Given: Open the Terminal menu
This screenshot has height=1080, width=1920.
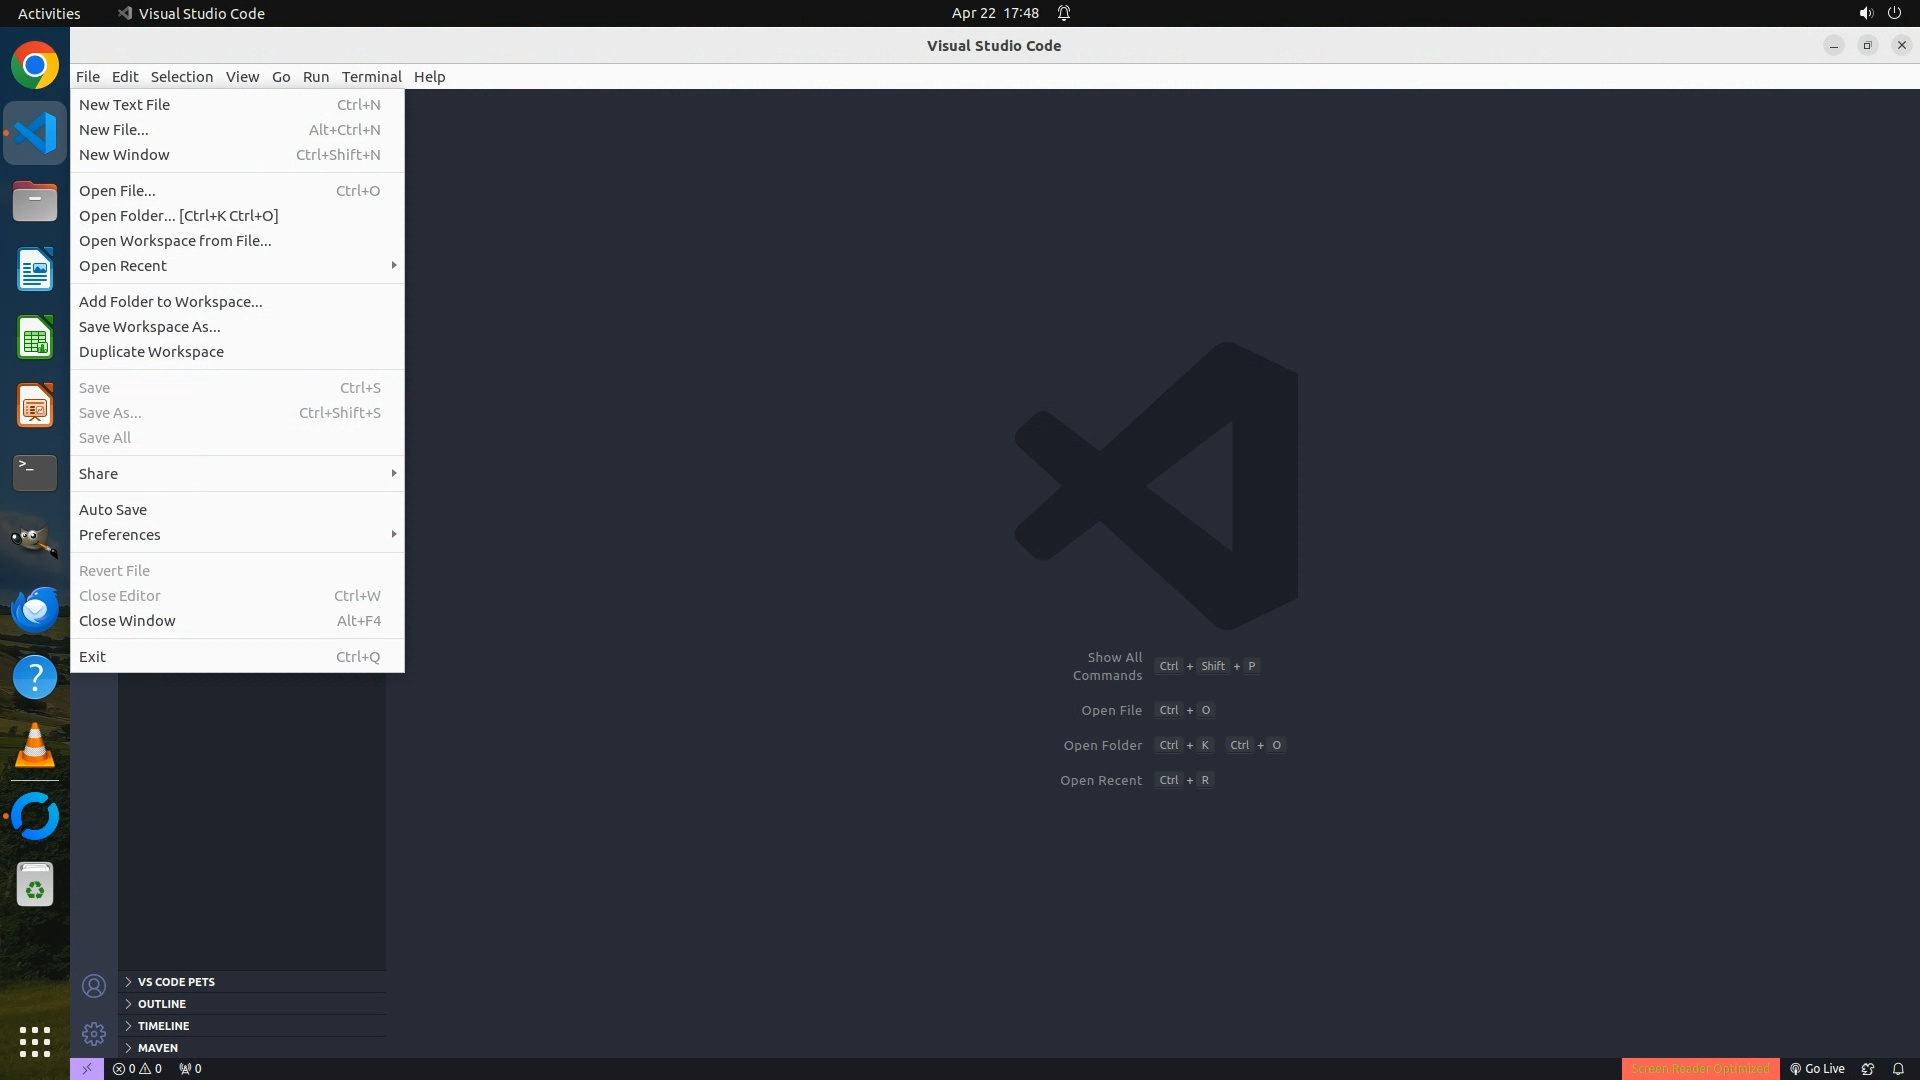Looking at the screenshot, I should coord(371,76).
